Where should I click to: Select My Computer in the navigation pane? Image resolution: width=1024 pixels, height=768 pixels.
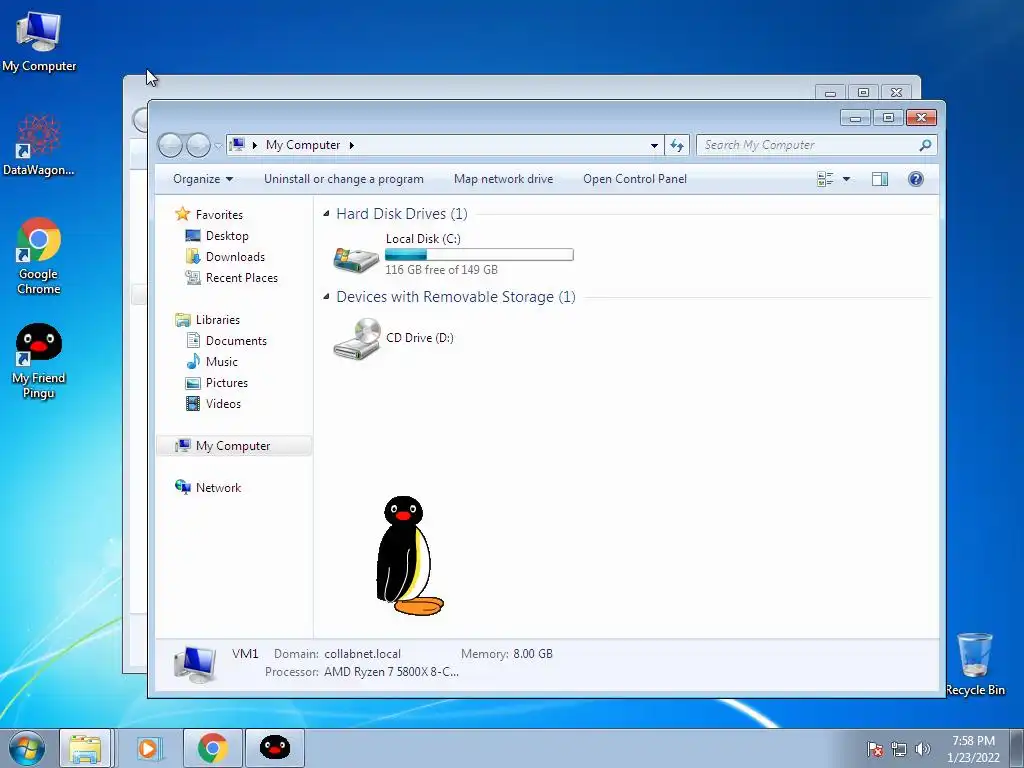[x=234, y=445]
